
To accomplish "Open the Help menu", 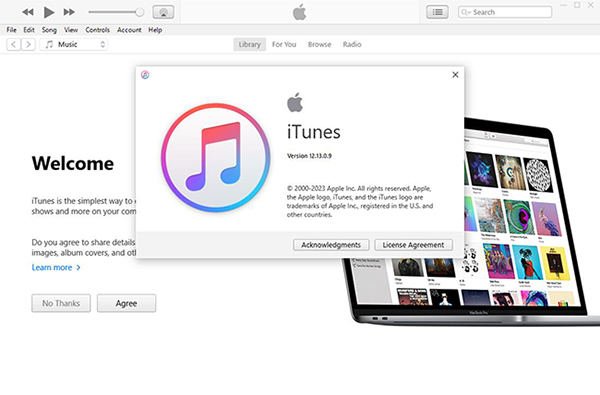I will [x=155, y=30].
